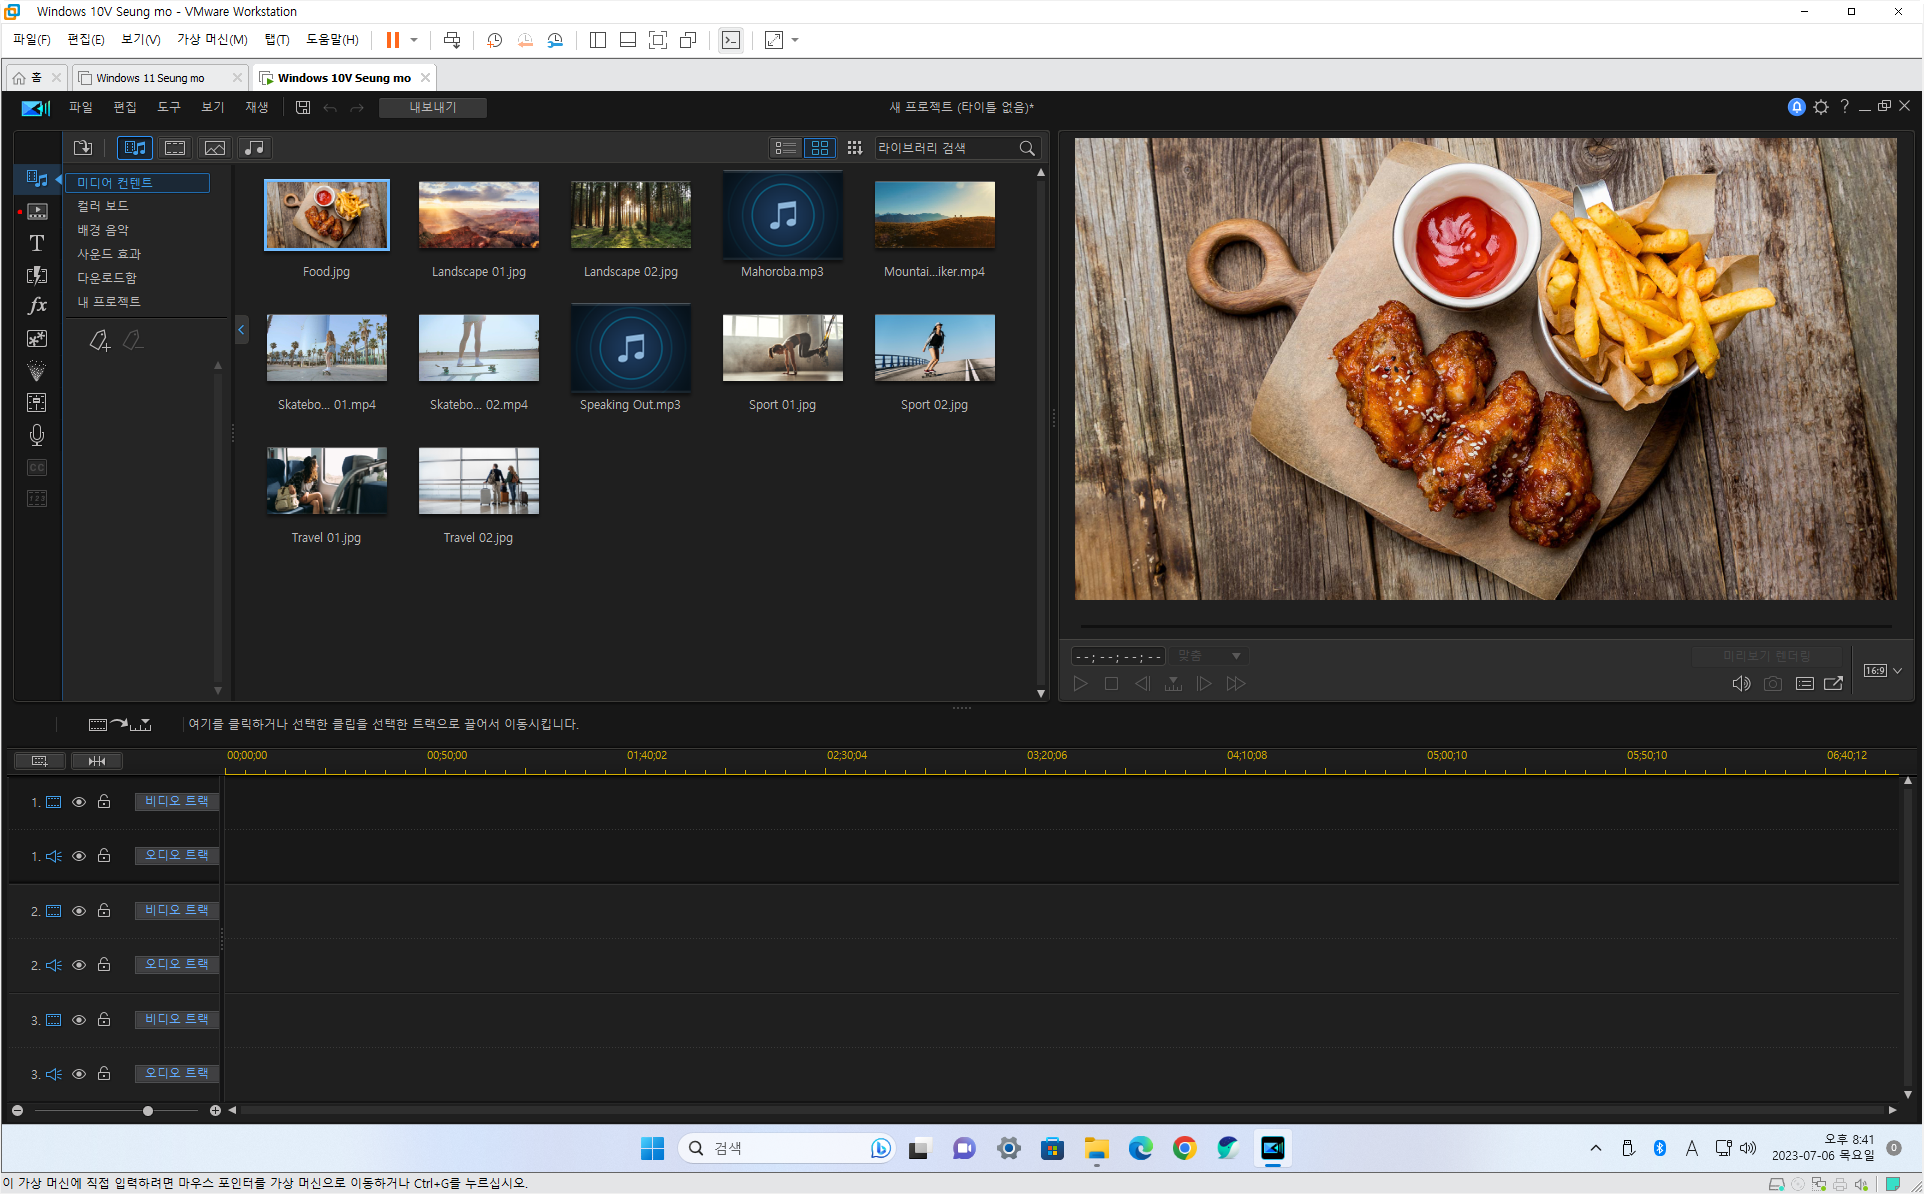The height and width of the screenshot is (1194, 1924).
Task: Take a preview snapshot with camera icon
Action: 1772,684
